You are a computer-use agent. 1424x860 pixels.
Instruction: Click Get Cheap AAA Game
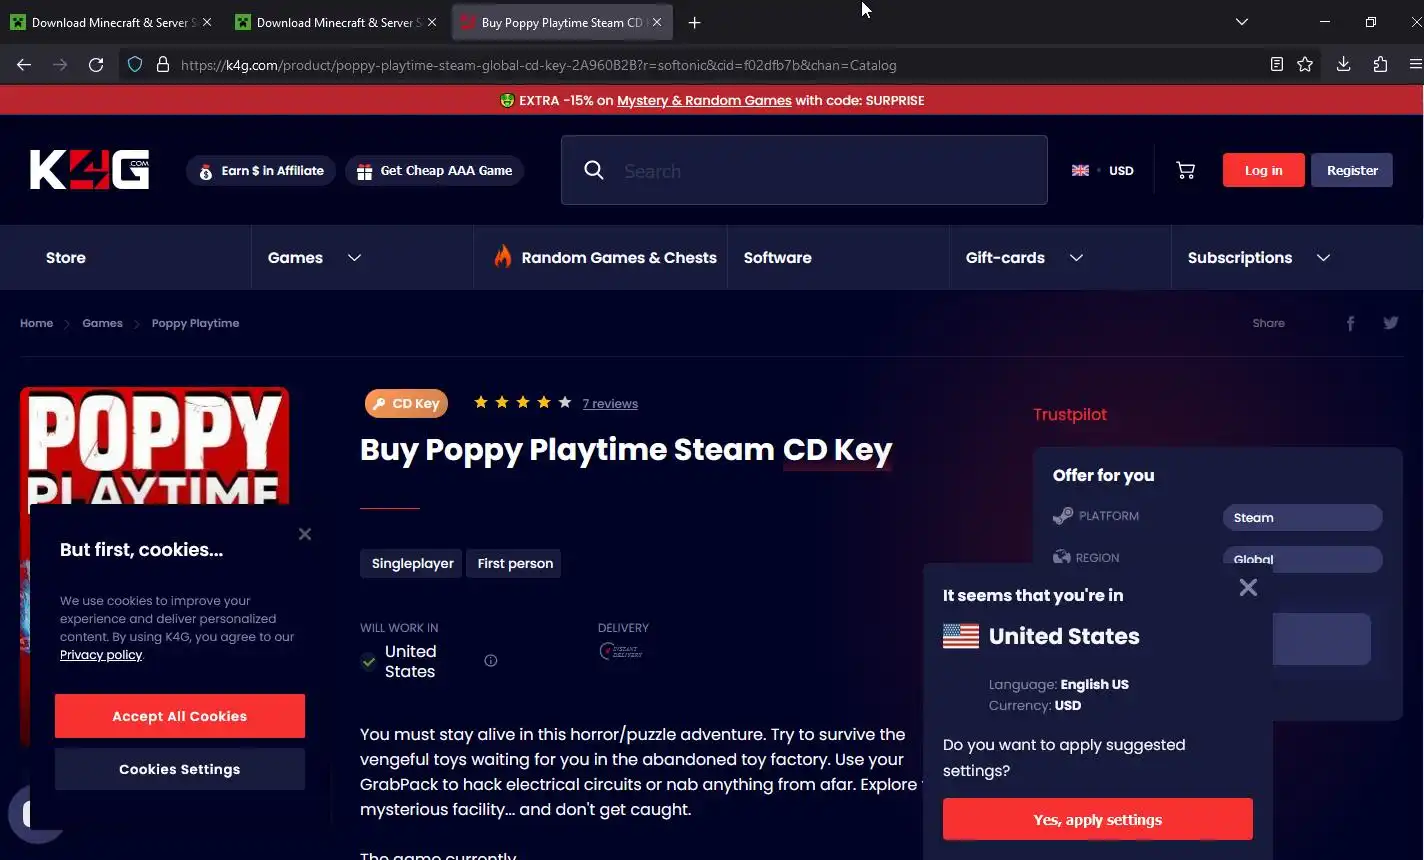click(434, 171)
